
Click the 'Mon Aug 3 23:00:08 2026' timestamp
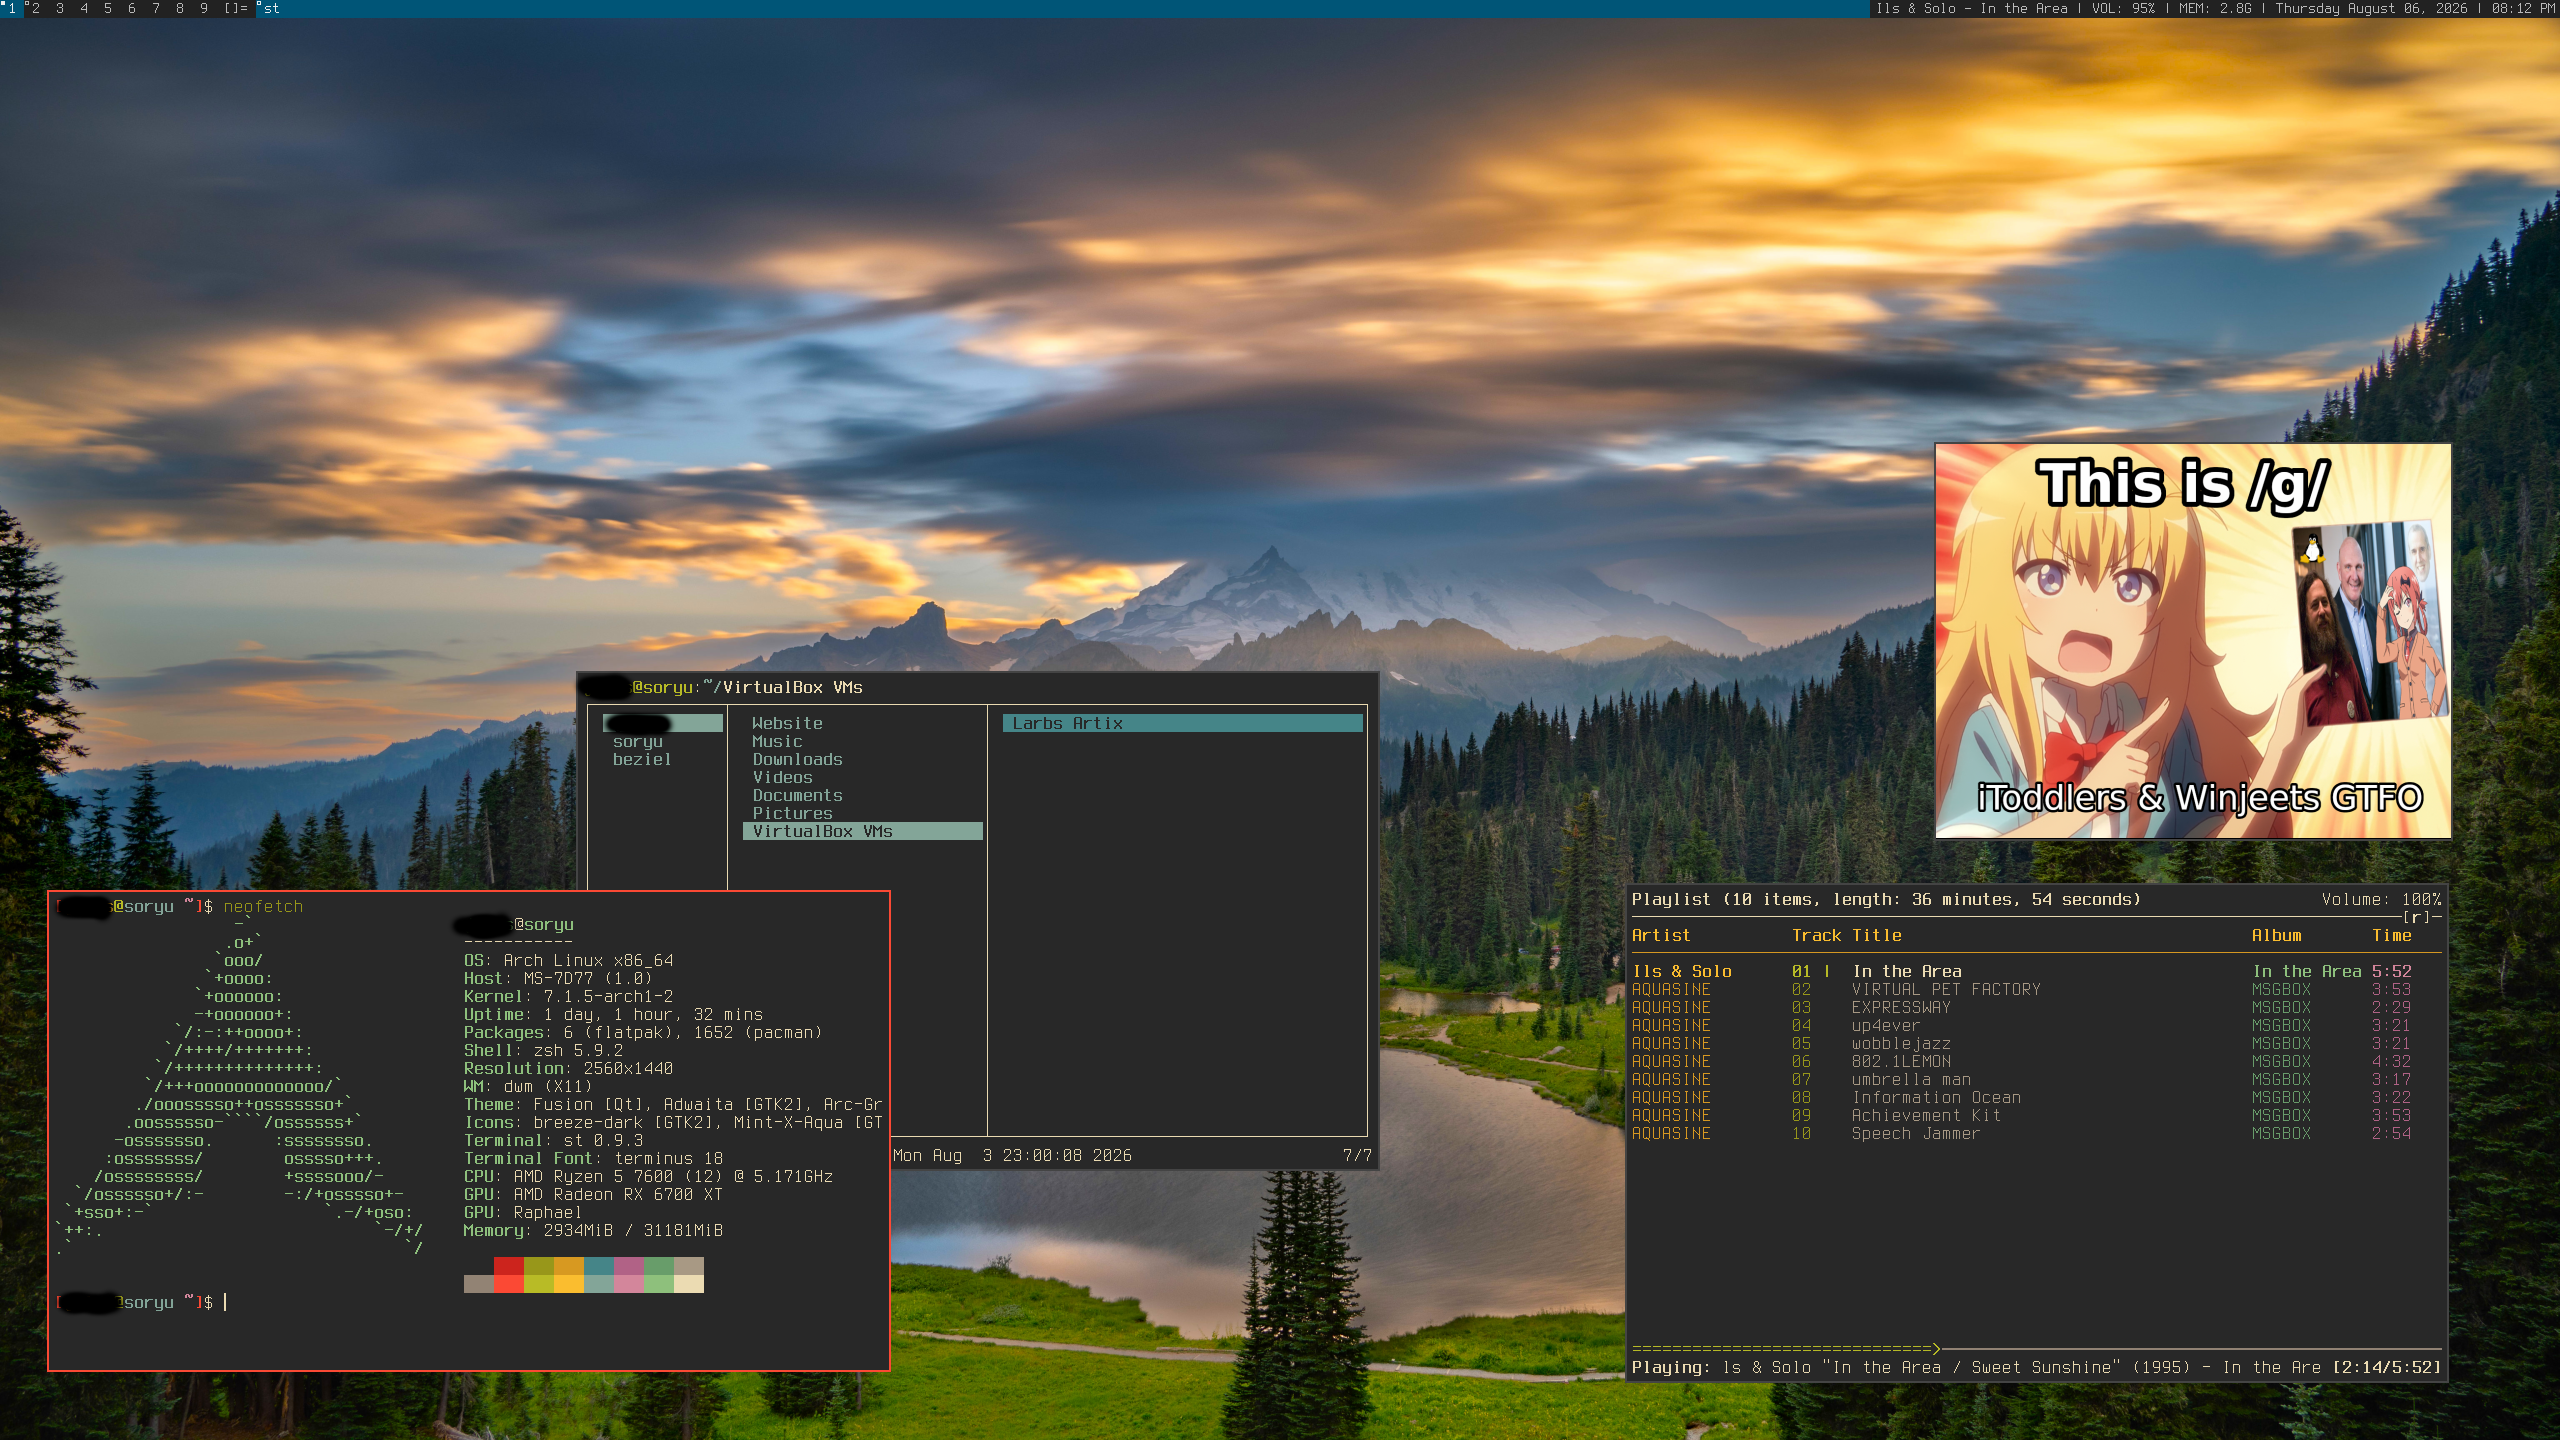(x=1012, y=1155)
